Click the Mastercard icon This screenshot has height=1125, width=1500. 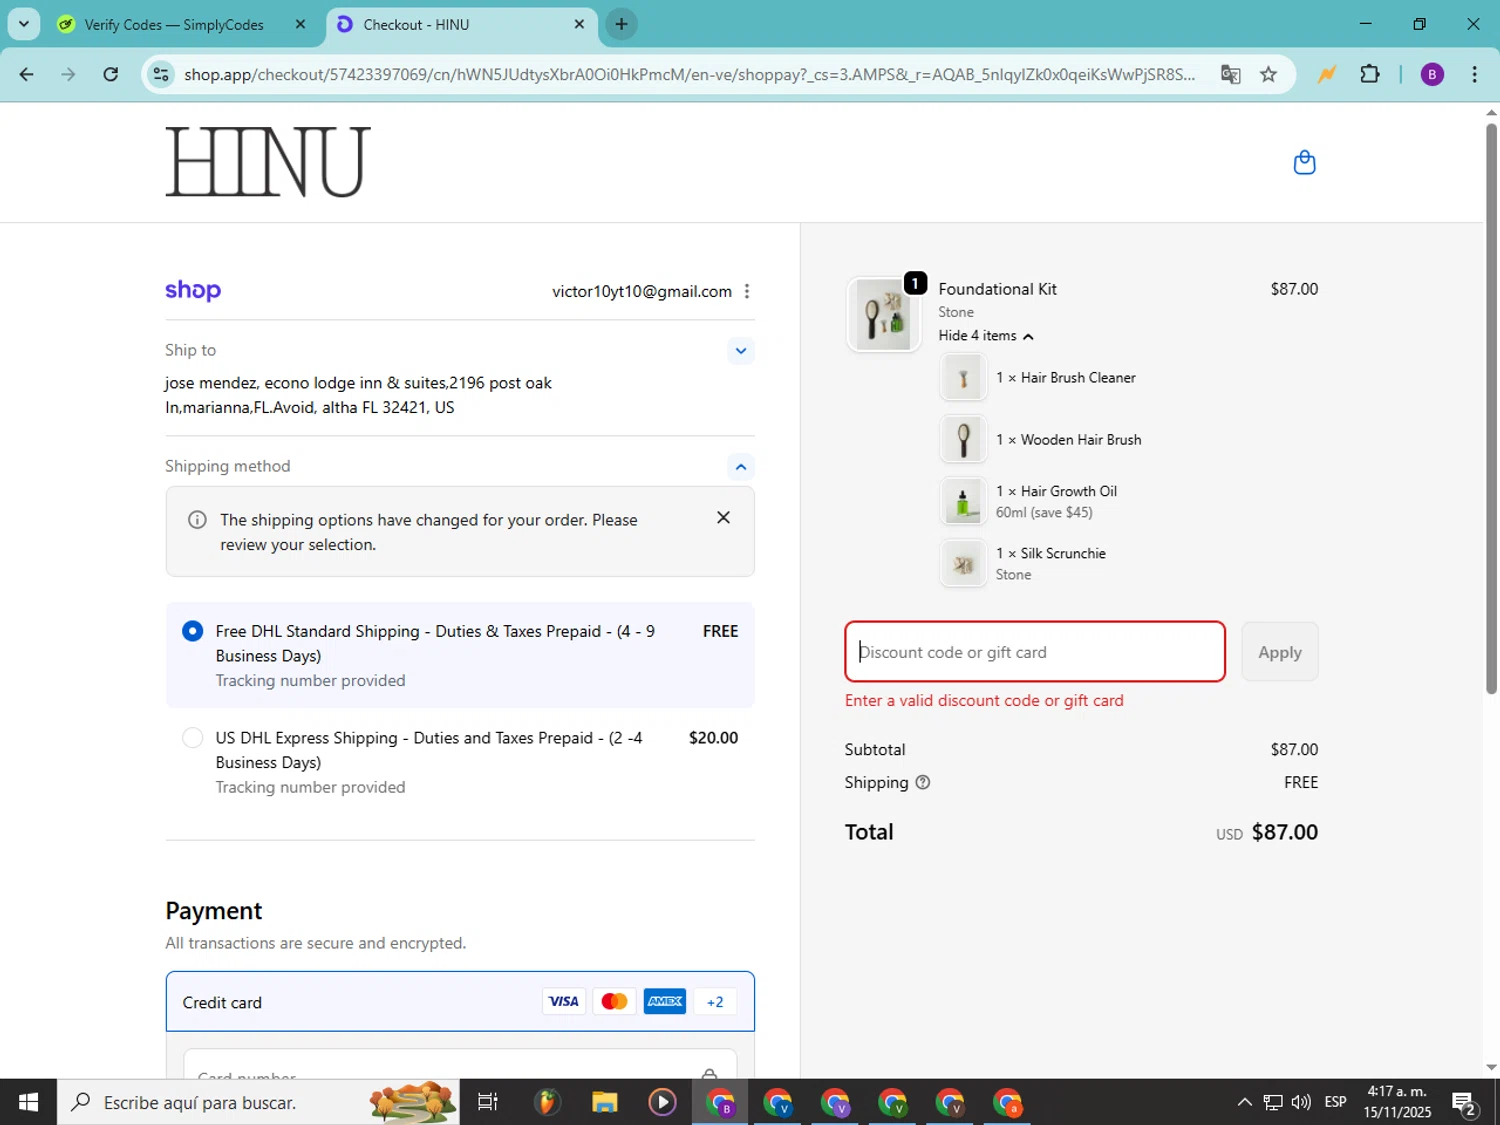coord(614,1001)
